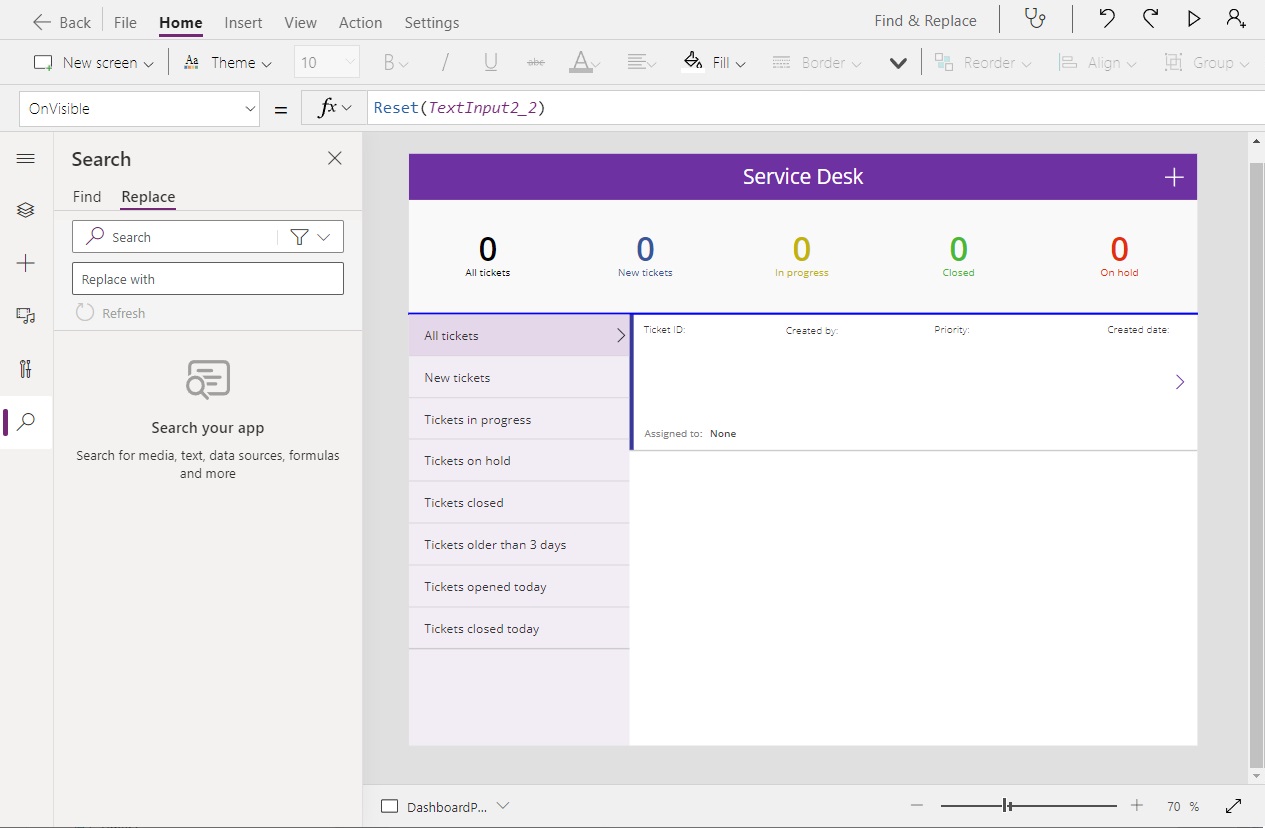The height and width of the screenshot is (828, 1265).
Task: Click the Back button
Action: [62, 22]
